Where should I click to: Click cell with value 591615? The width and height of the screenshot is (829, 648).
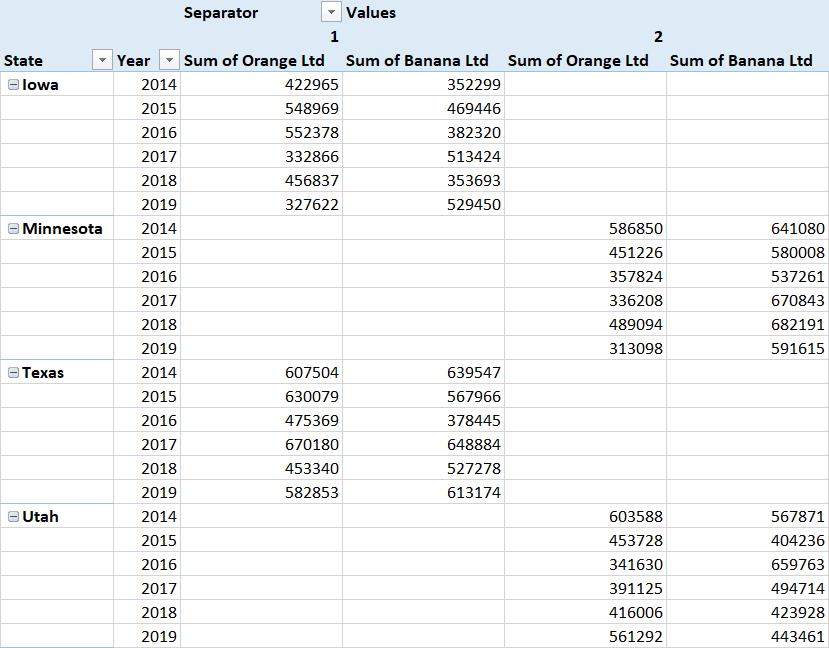pos(748,348)
